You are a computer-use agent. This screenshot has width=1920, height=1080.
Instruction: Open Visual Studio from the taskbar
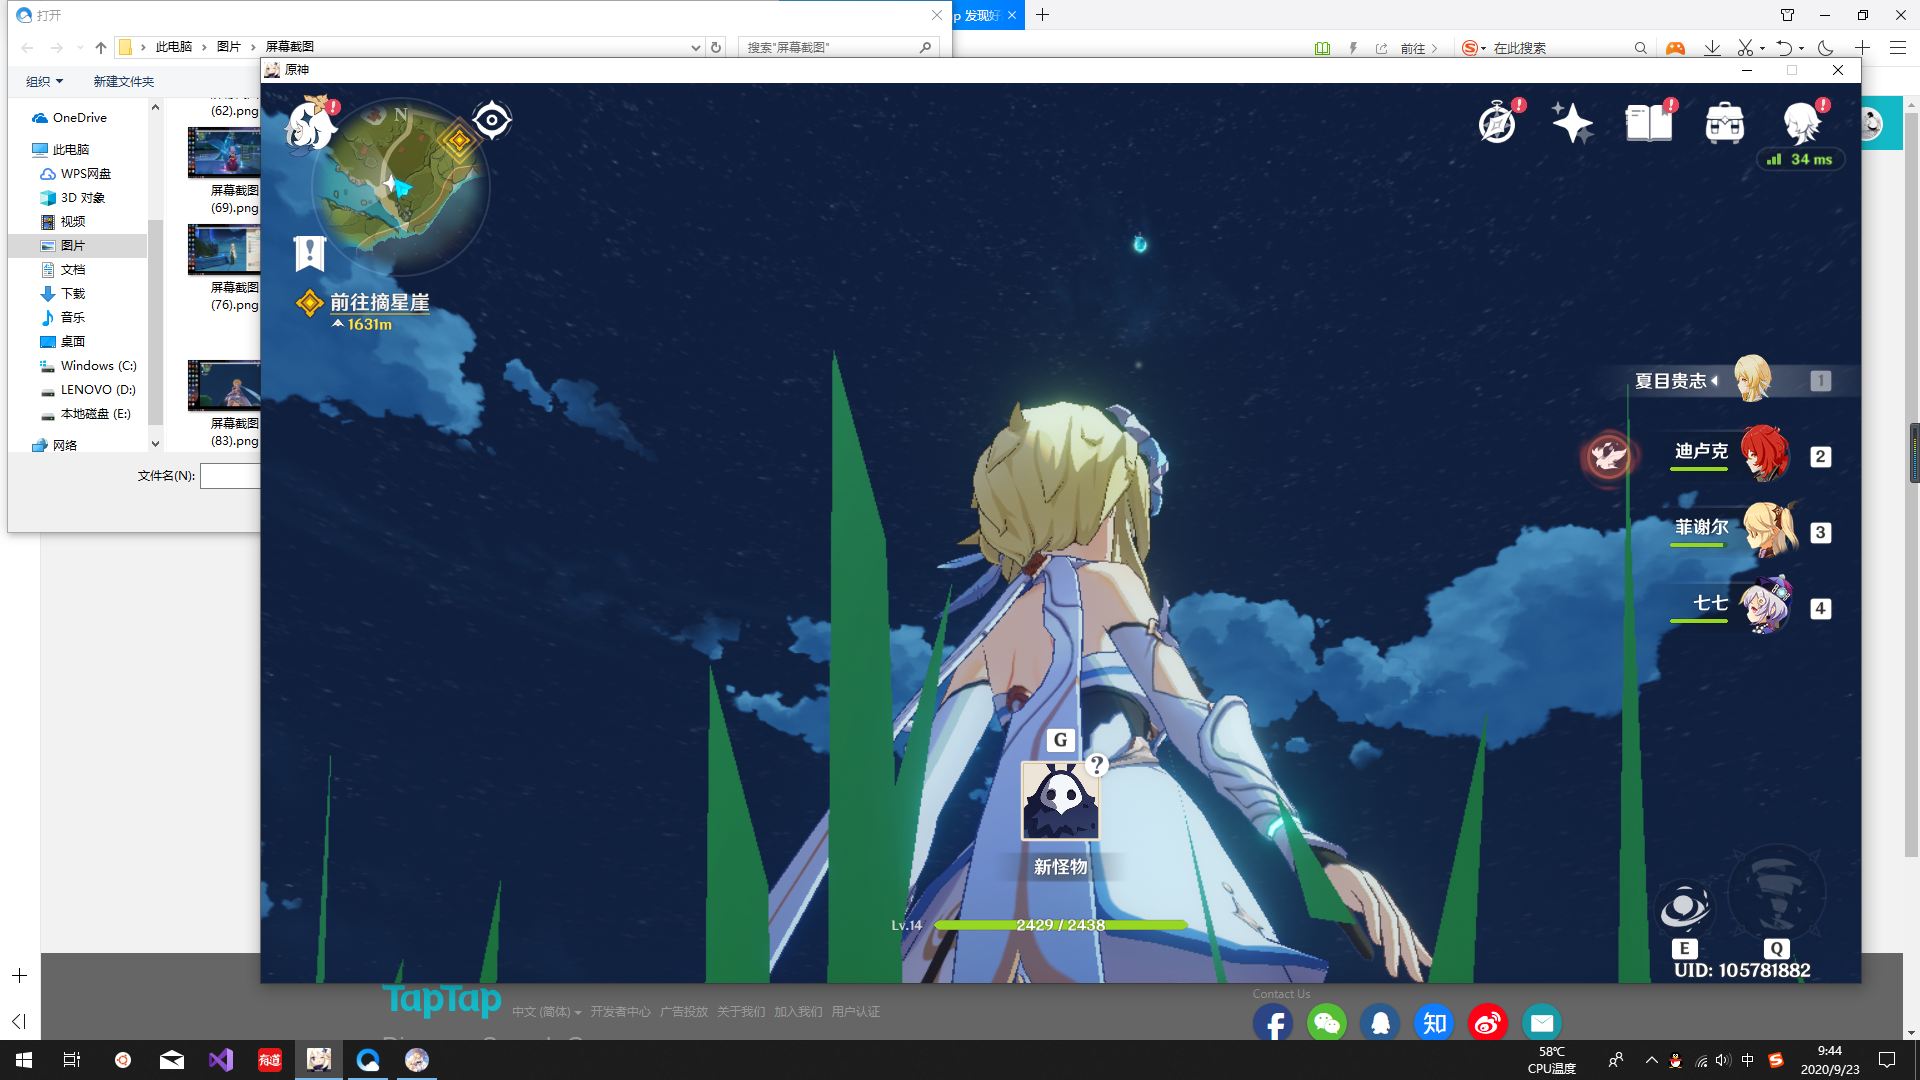coord(220,1060)
